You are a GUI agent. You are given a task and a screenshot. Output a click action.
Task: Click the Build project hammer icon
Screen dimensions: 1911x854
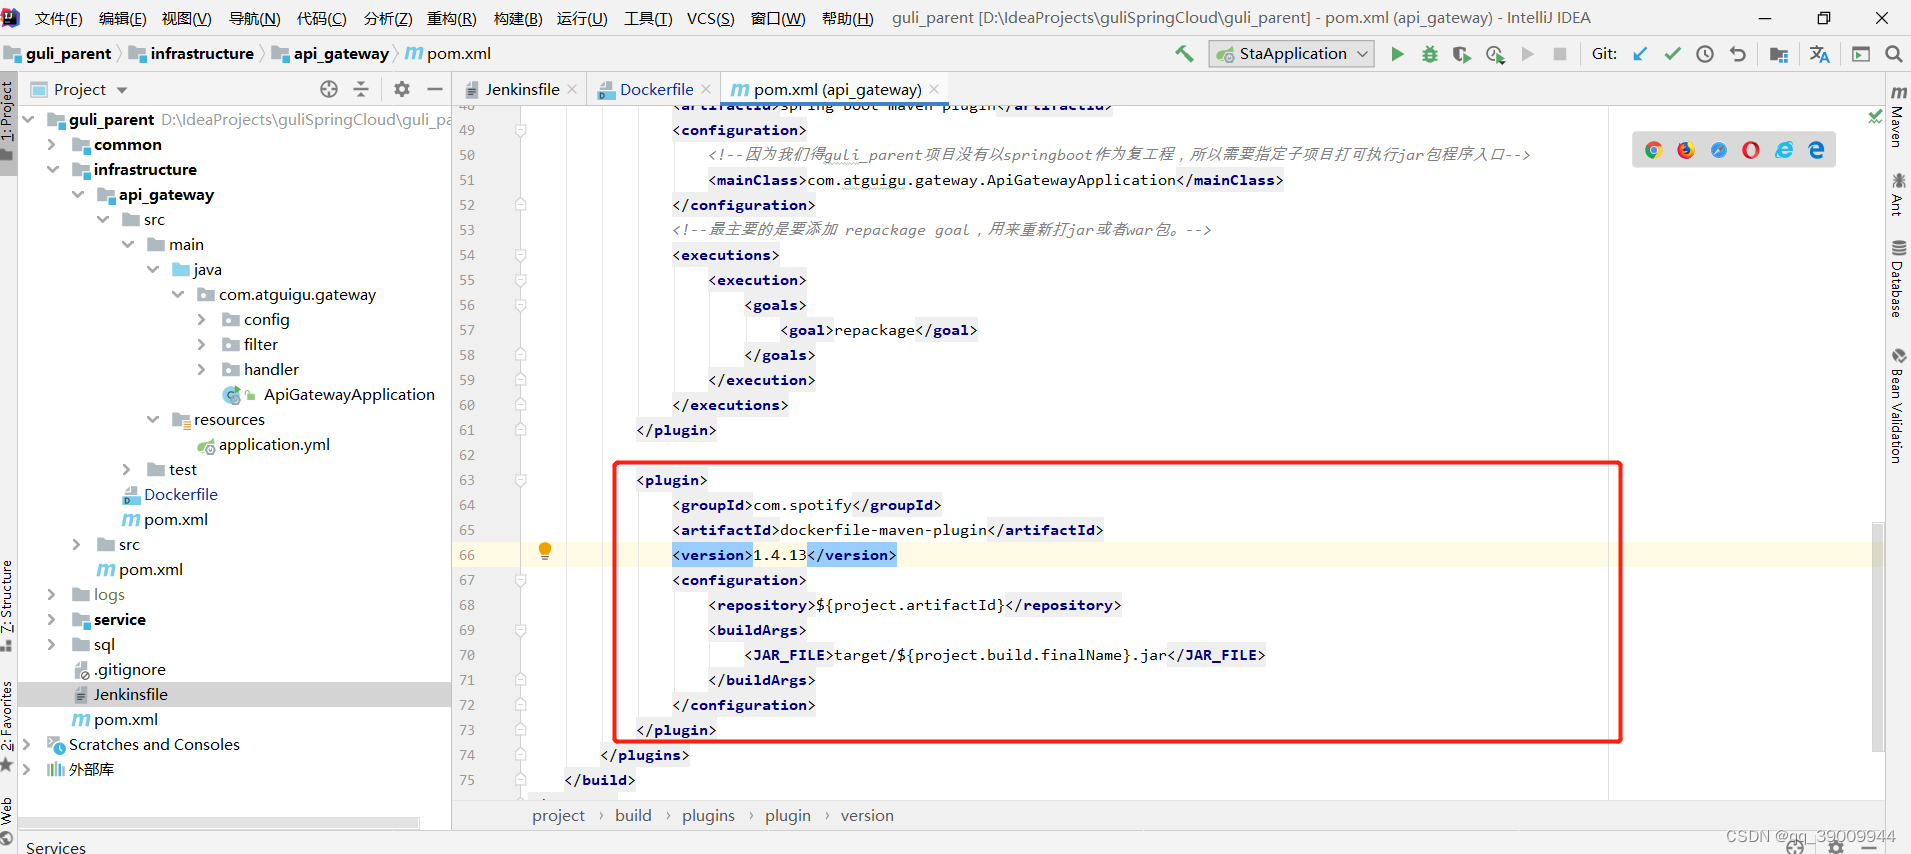coord(1185,54)
